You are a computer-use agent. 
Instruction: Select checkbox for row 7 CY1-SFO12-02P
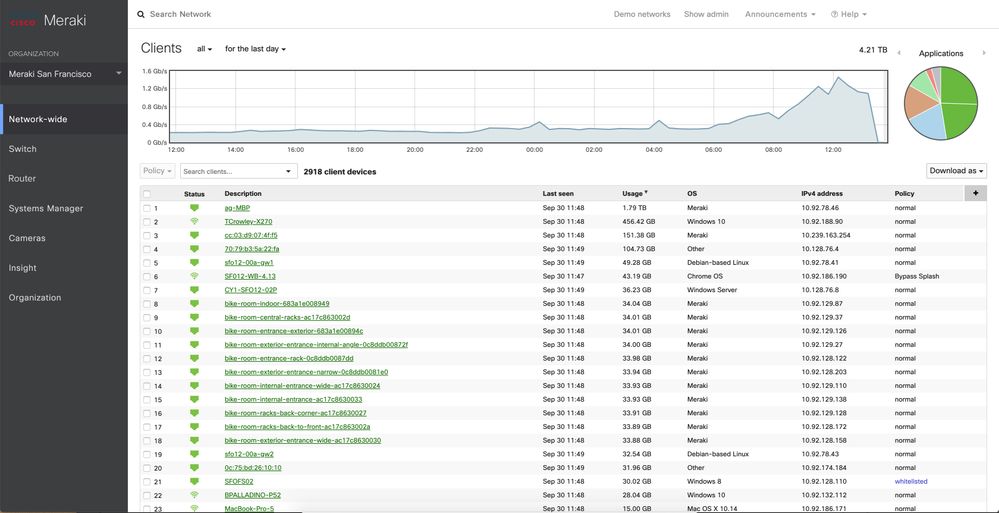tap(147, 291)
